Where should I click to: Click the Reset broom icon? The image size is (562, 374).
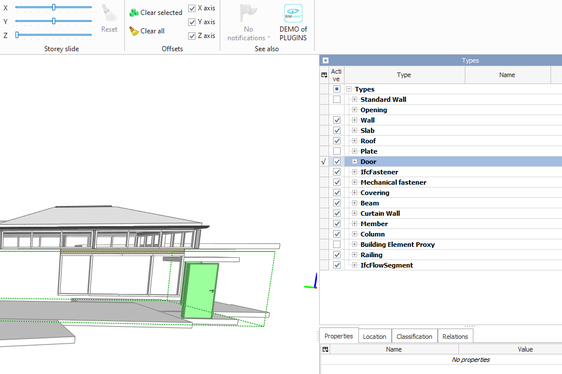tap(109, 13)
